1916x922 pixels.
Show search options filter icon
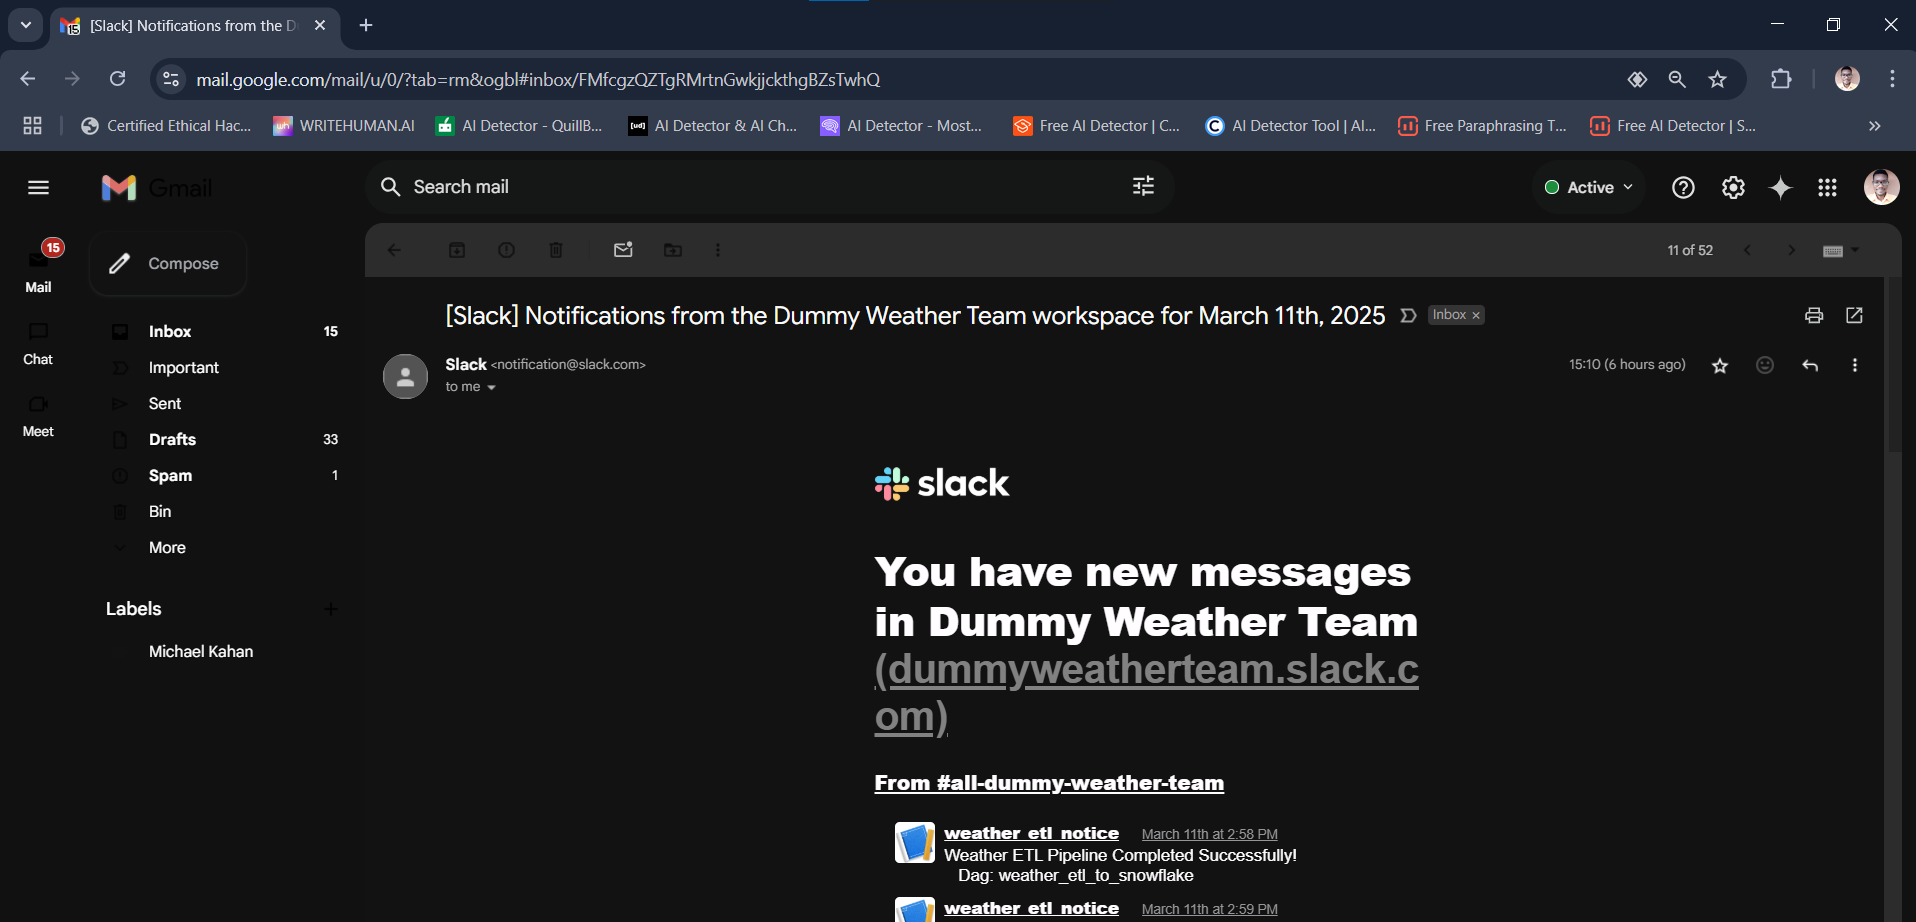click(1143, 186)
